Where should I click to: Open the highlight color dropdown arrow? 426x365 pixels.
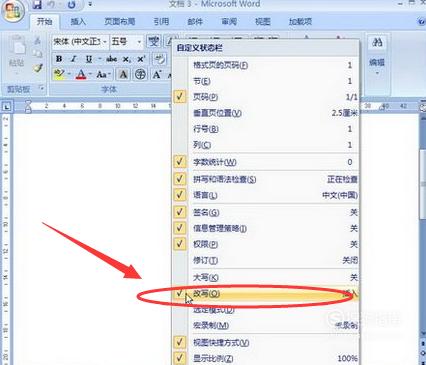pos(69,74)
